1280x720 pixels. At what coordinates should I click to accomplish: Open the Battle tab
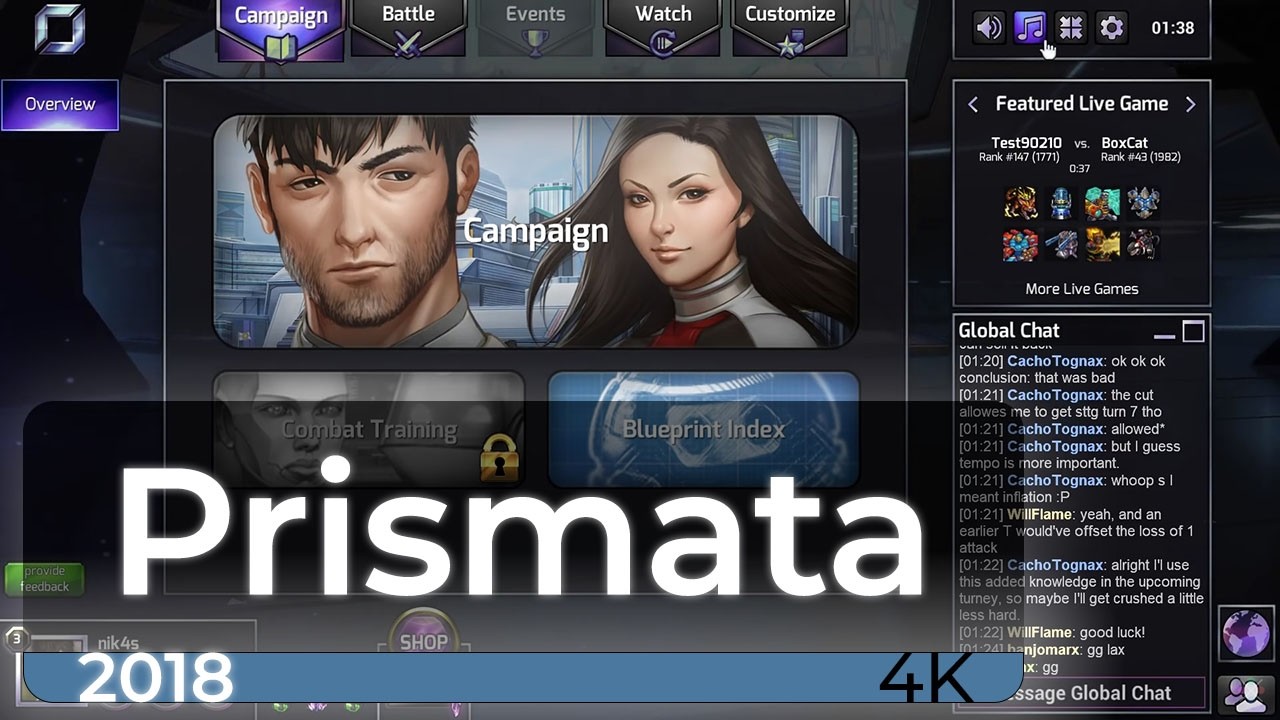(408, 29)
